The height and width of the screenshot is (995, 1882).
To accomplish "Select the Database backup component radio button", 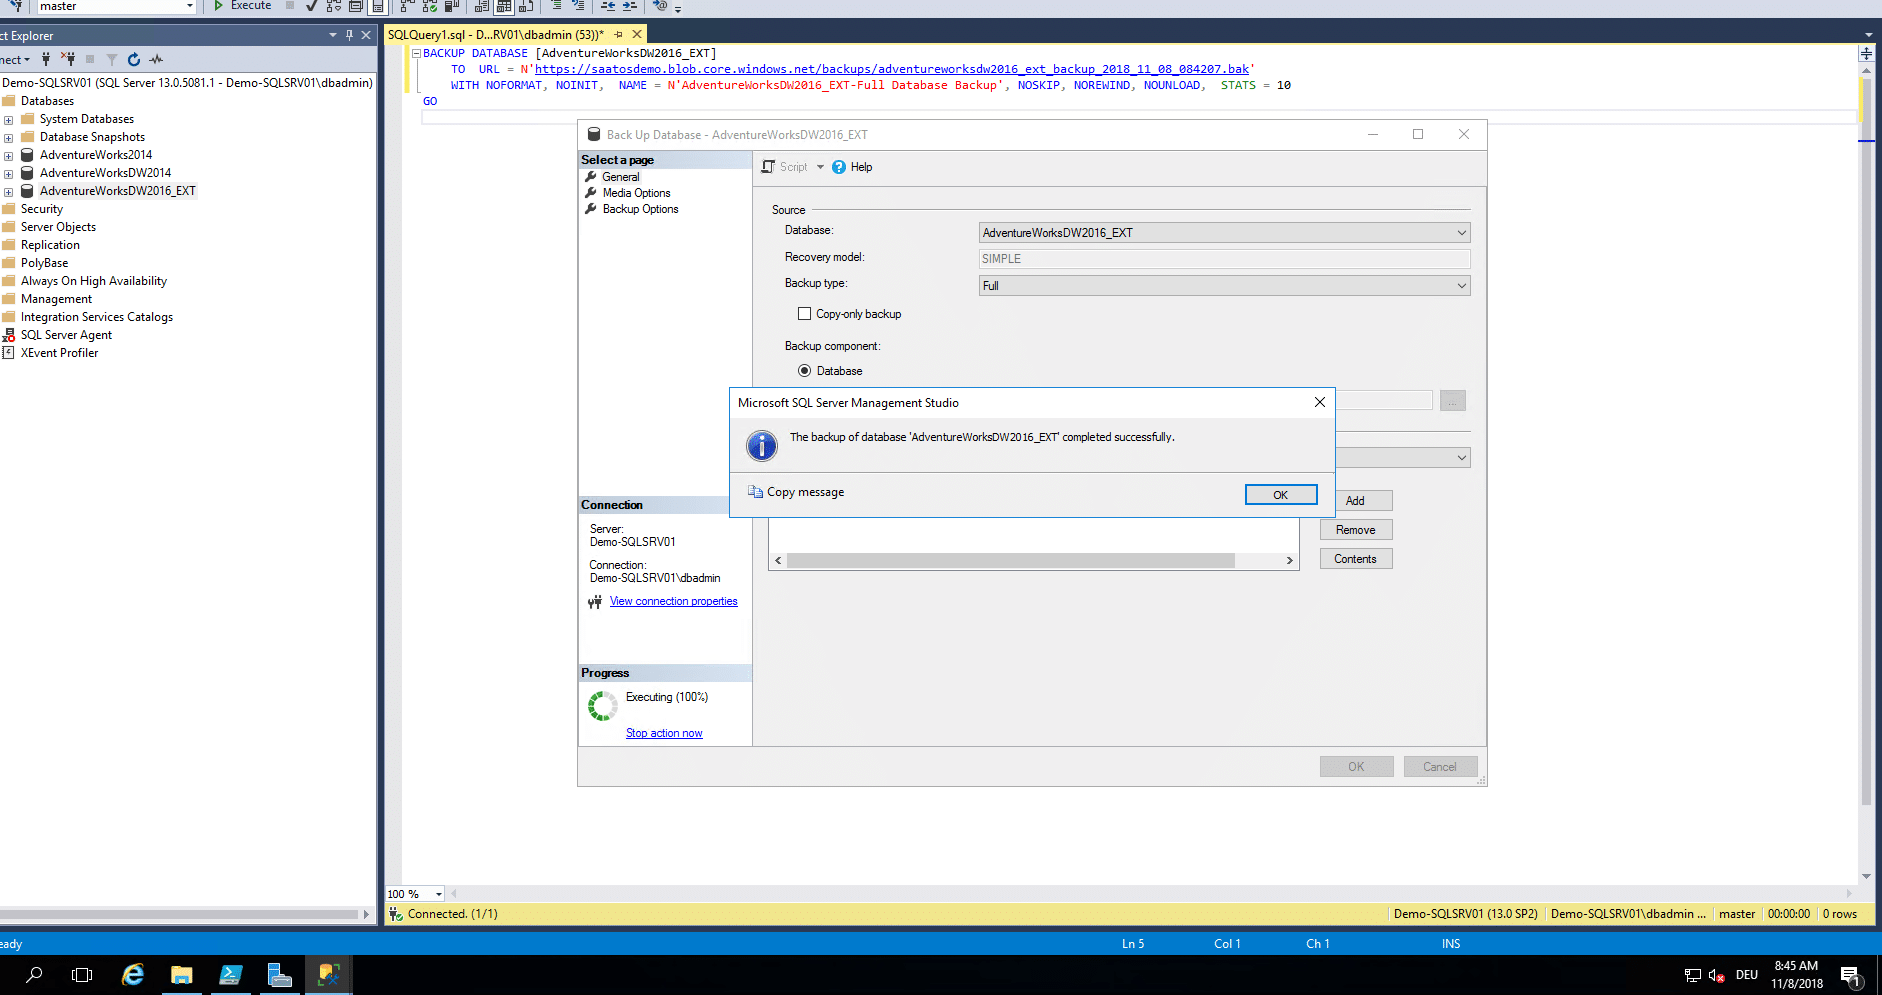I will coord(804,371).
